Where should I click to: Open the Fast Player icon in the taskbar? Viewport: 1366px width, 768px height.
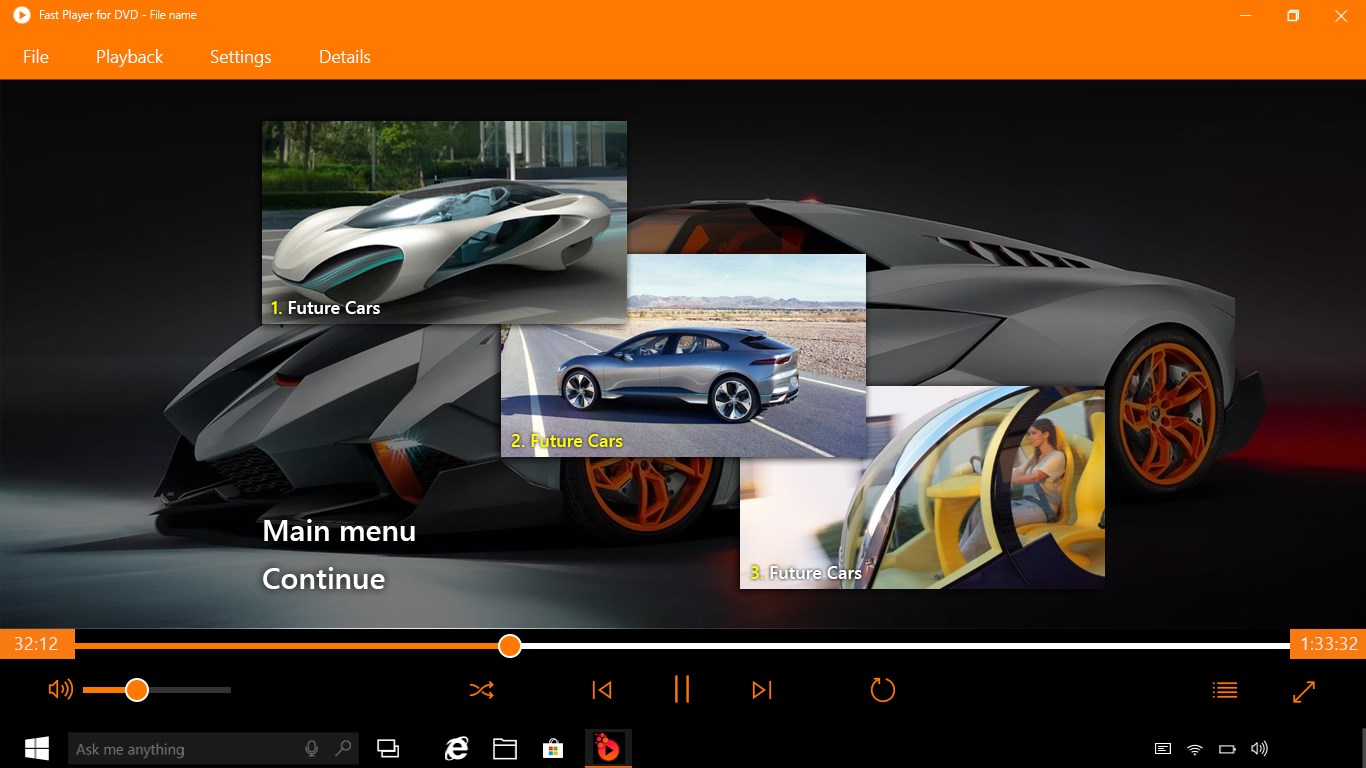pyautogui.click(x=607, y=748)
